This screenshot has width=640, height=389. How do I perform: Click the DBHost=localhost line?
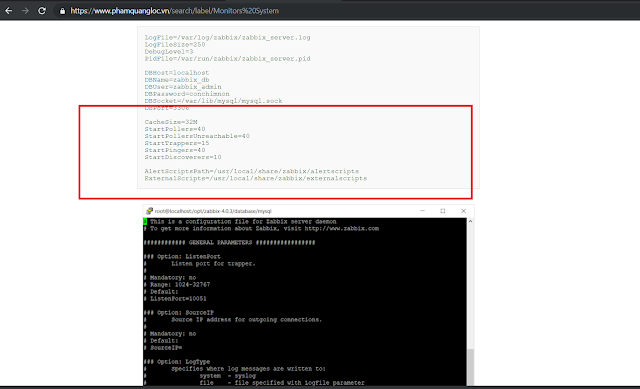(176, 73)
